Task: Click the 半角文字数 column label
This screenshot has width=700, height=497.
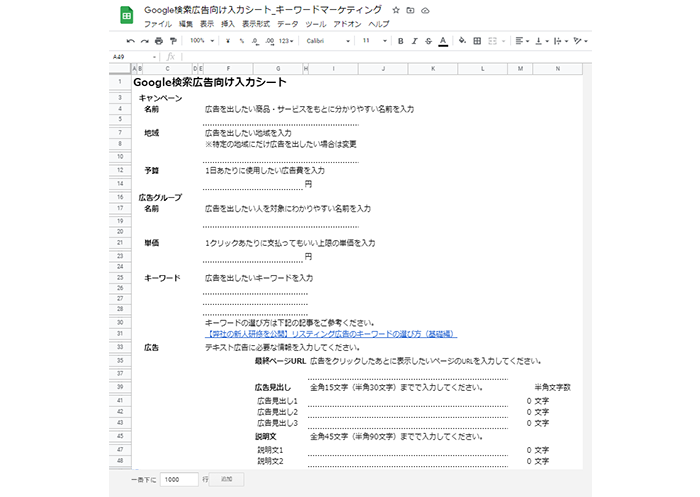Action: 553,388
